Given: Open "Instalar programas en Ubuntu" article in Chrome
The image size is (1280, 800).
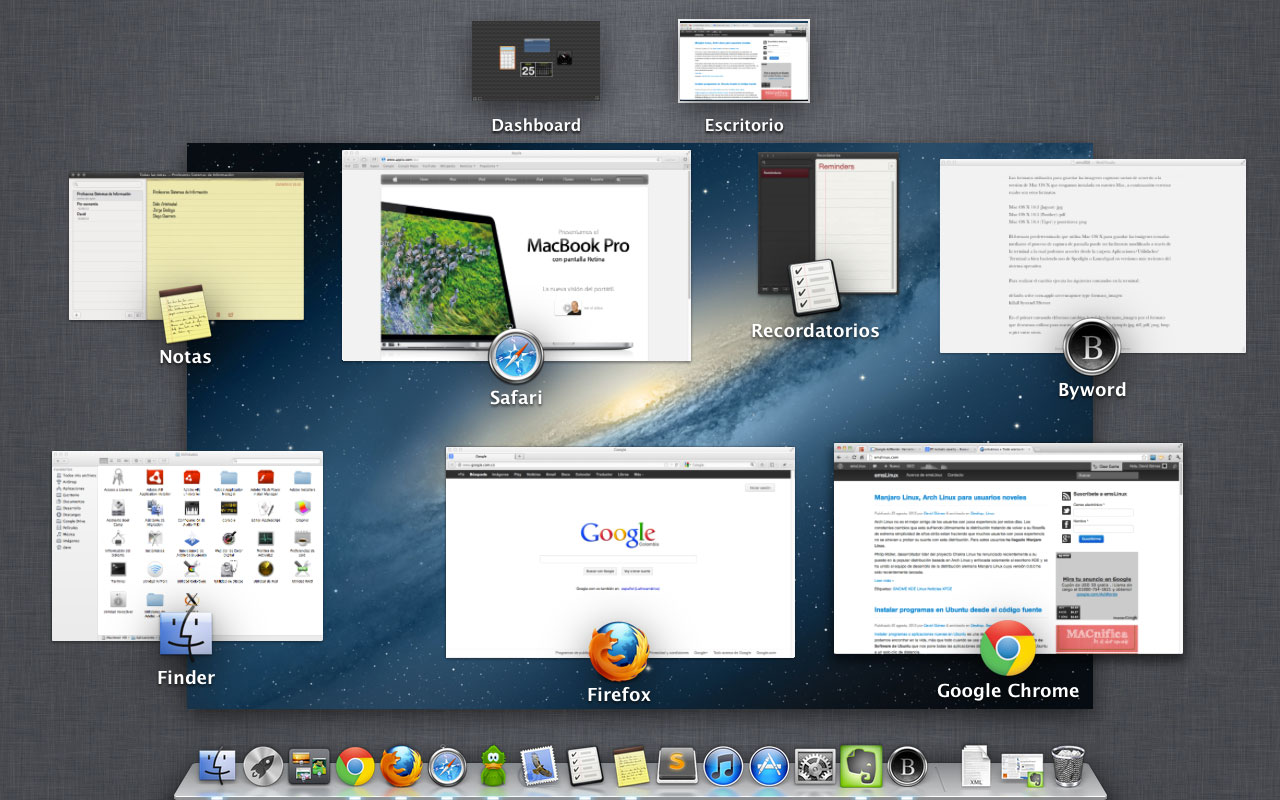Looking at the screenshot, I should click(958, 609).
